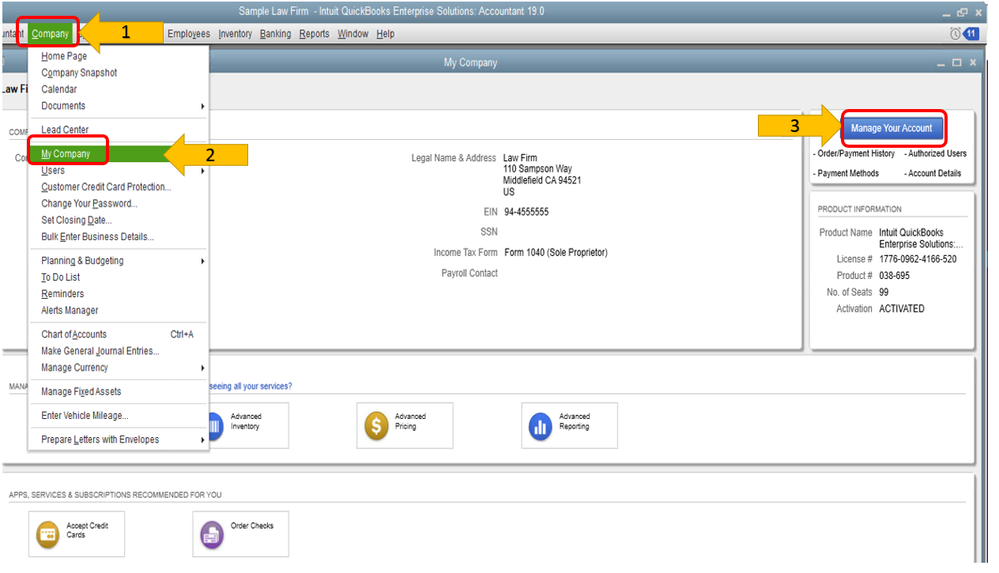Open the Window menu
This screenshot has height=573, width=999.
click(353, 34)
